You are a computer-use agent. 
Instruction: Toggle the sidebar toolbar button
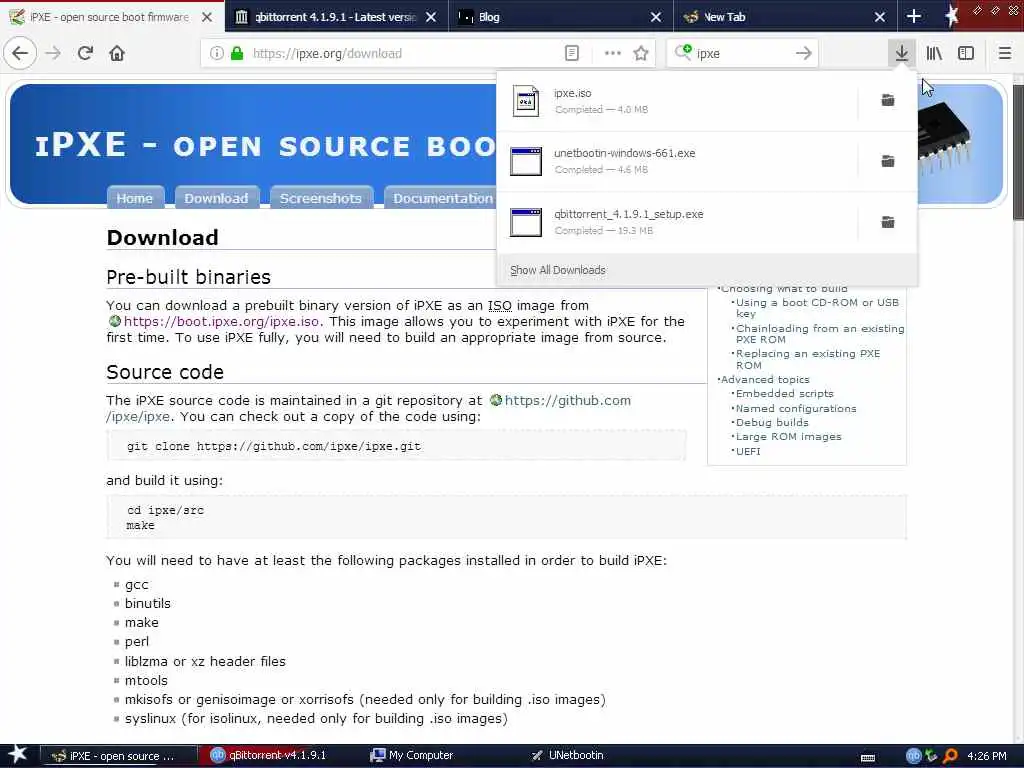(x=966, y=54)
